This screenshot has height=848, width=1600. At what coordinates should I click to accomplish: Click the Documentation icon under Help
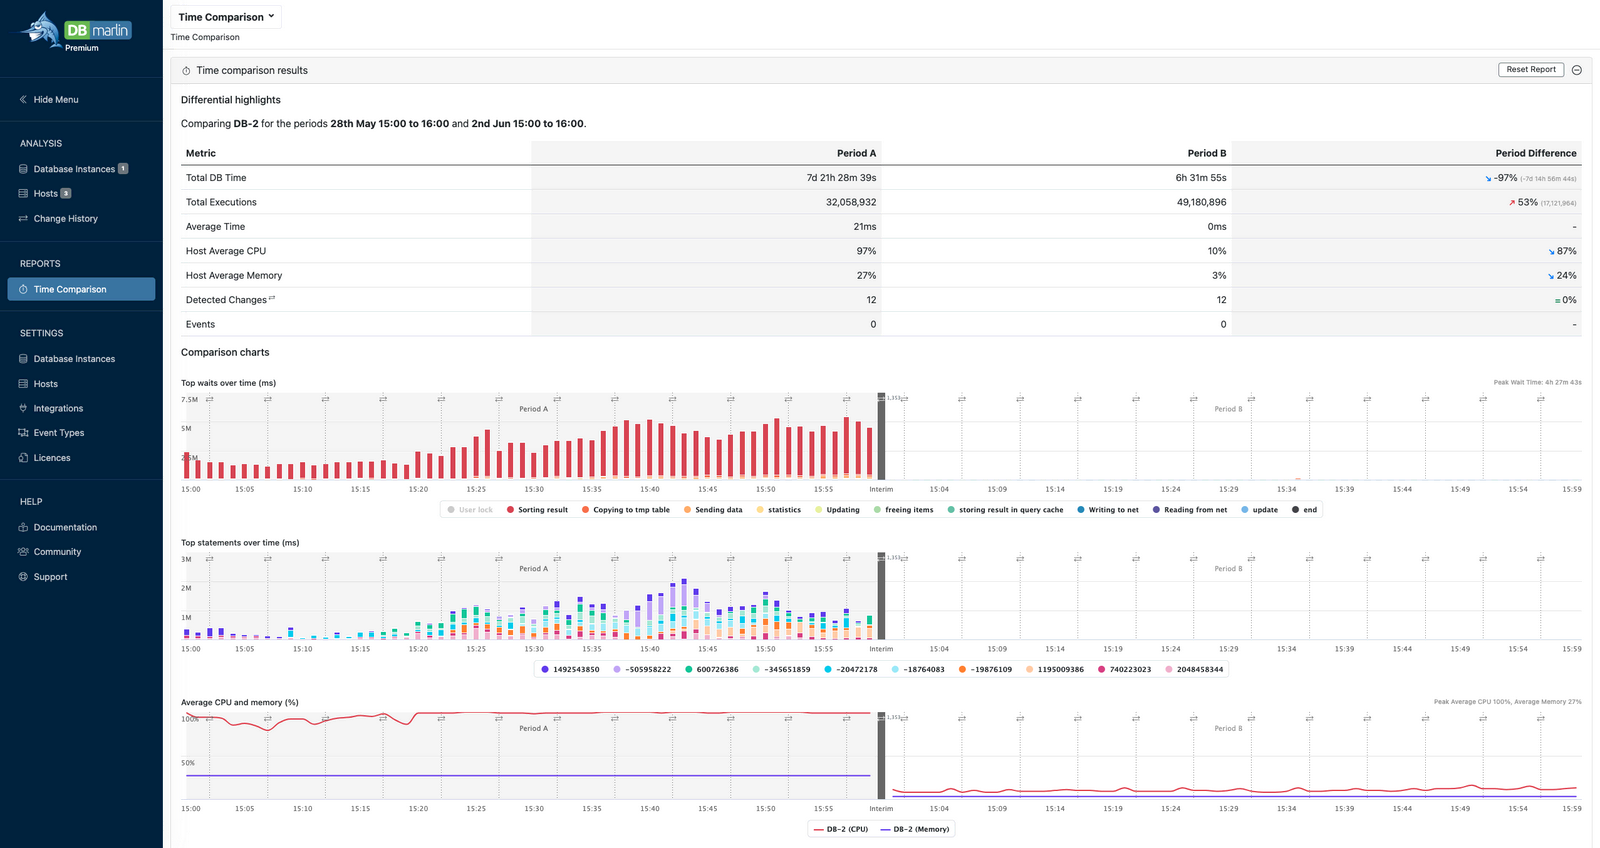tap(23, 528)
